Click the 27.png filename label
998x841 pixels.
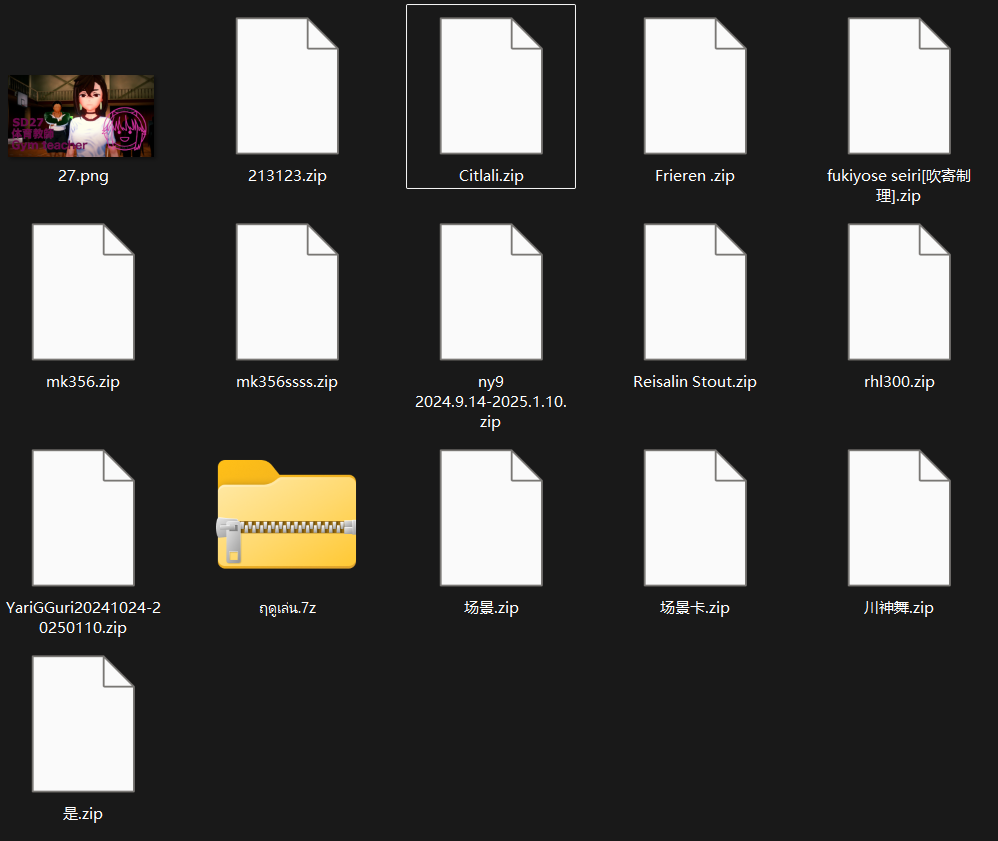(83, 176)
